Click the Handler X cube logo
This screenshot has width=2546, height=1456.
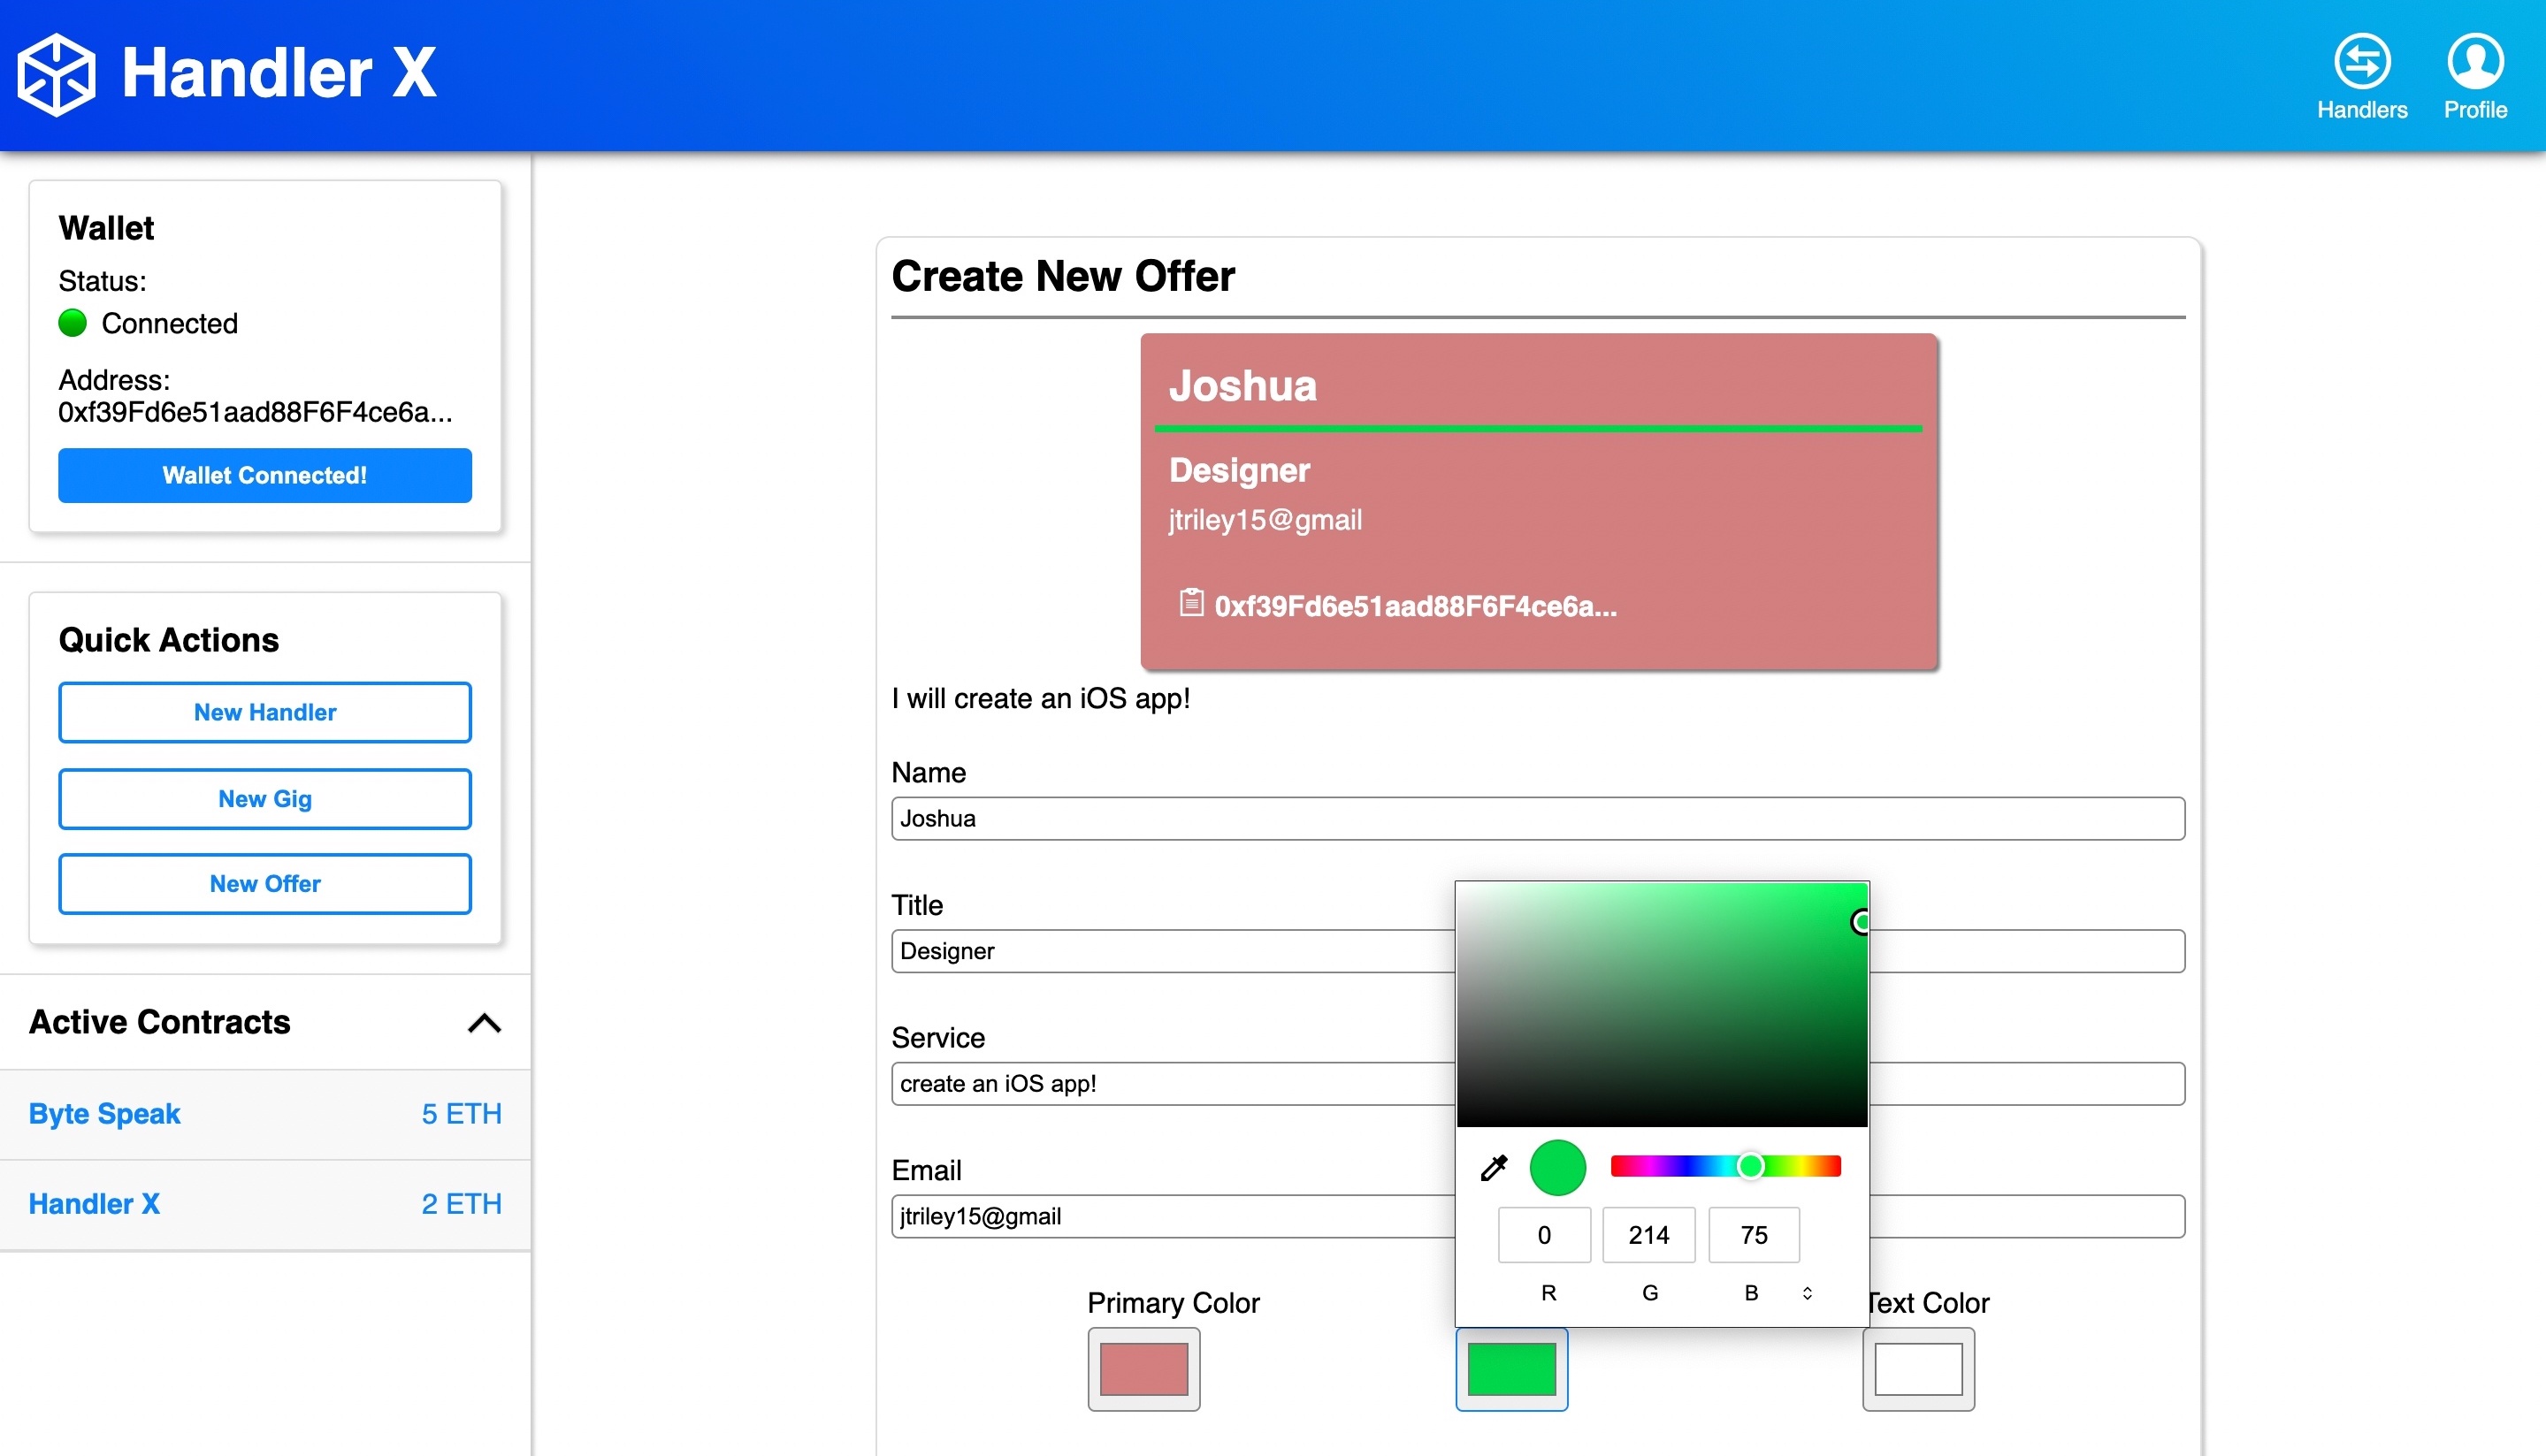coord(57,74)
